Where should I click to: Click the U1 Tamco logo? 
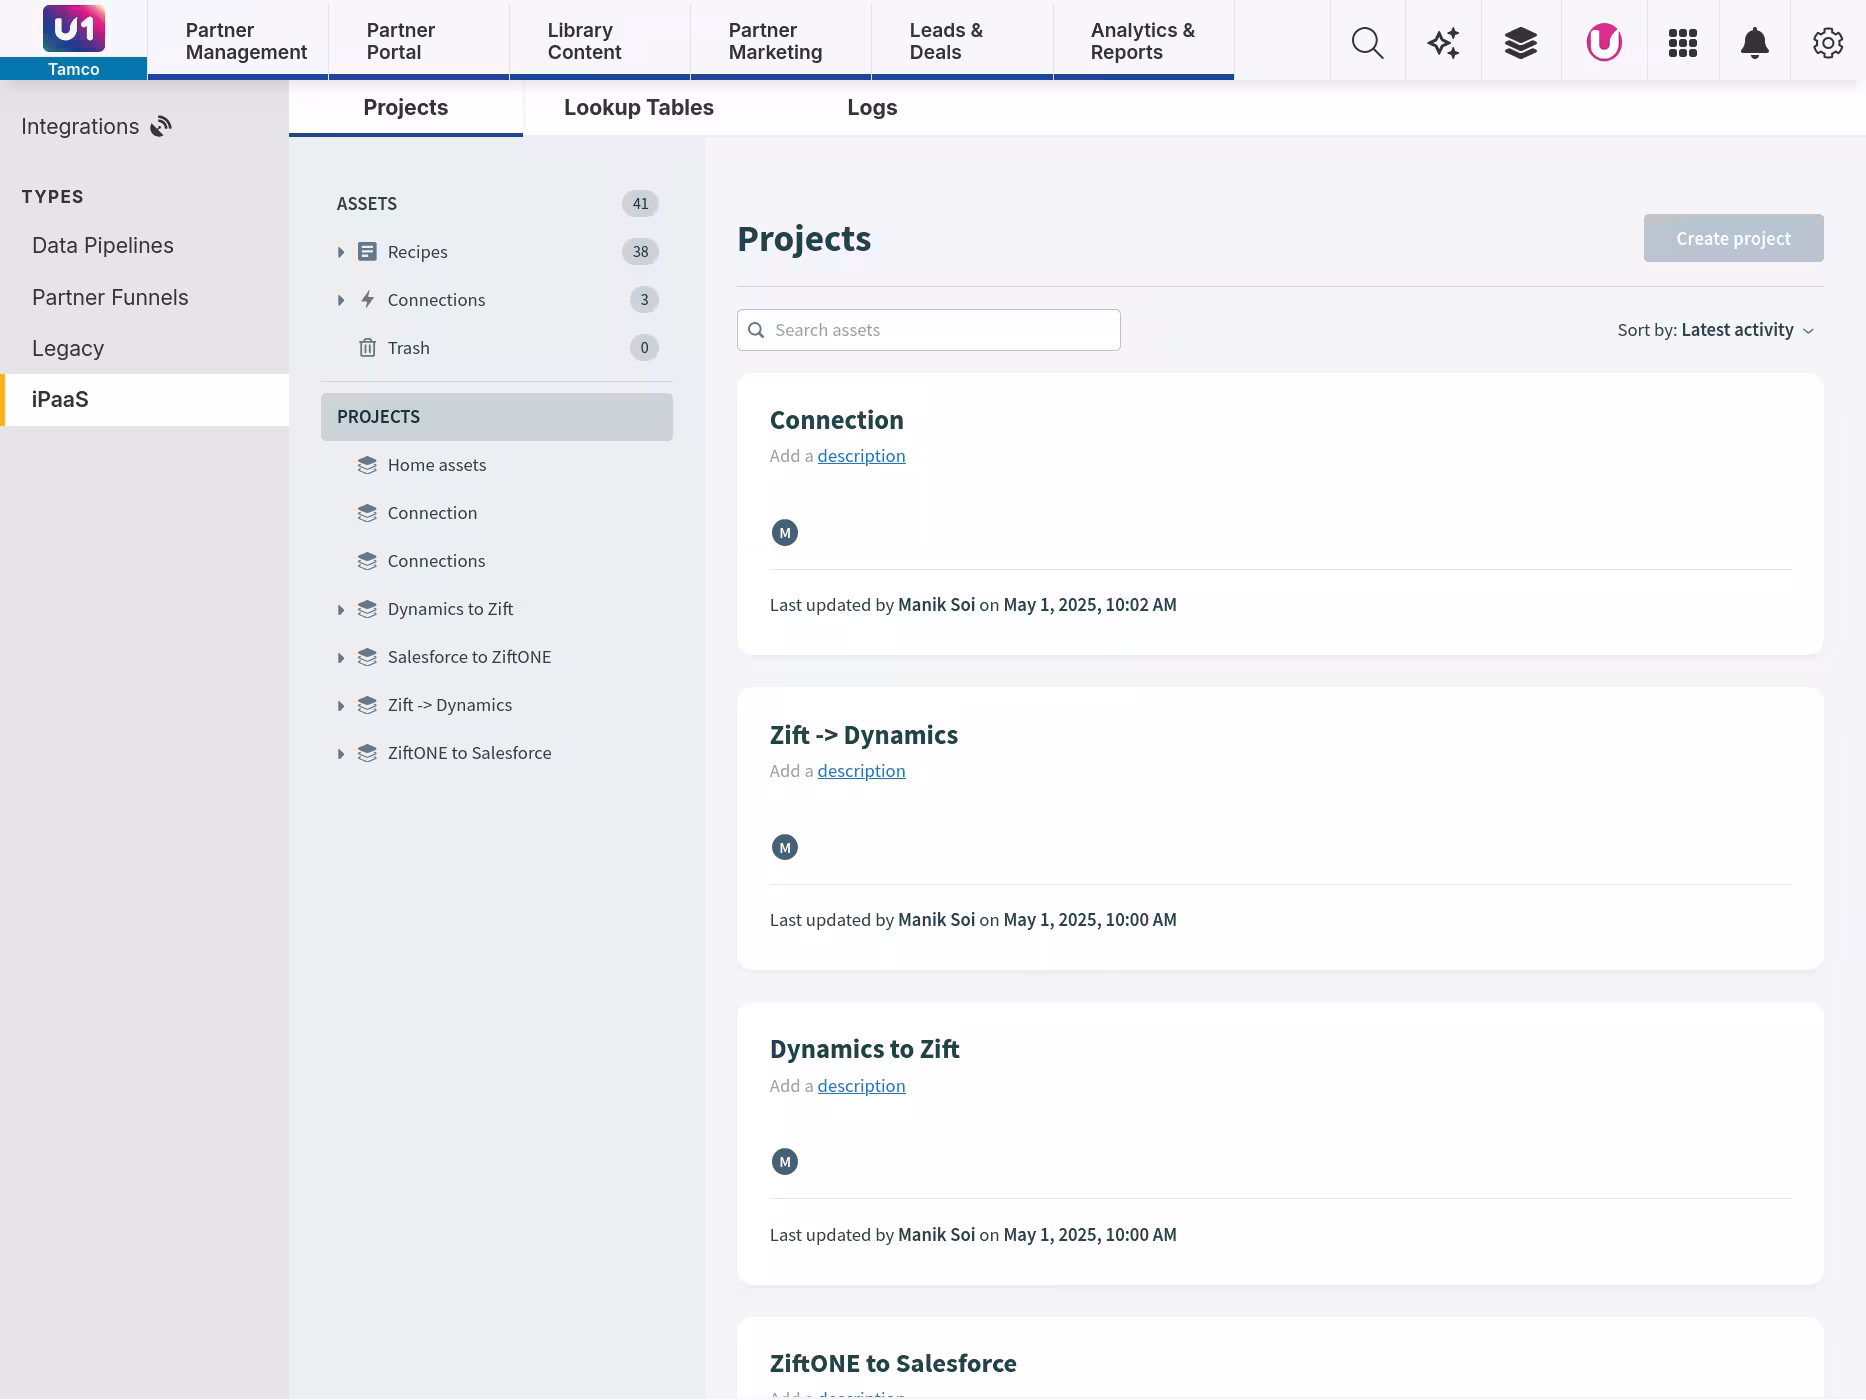click(x=73, y=40)
